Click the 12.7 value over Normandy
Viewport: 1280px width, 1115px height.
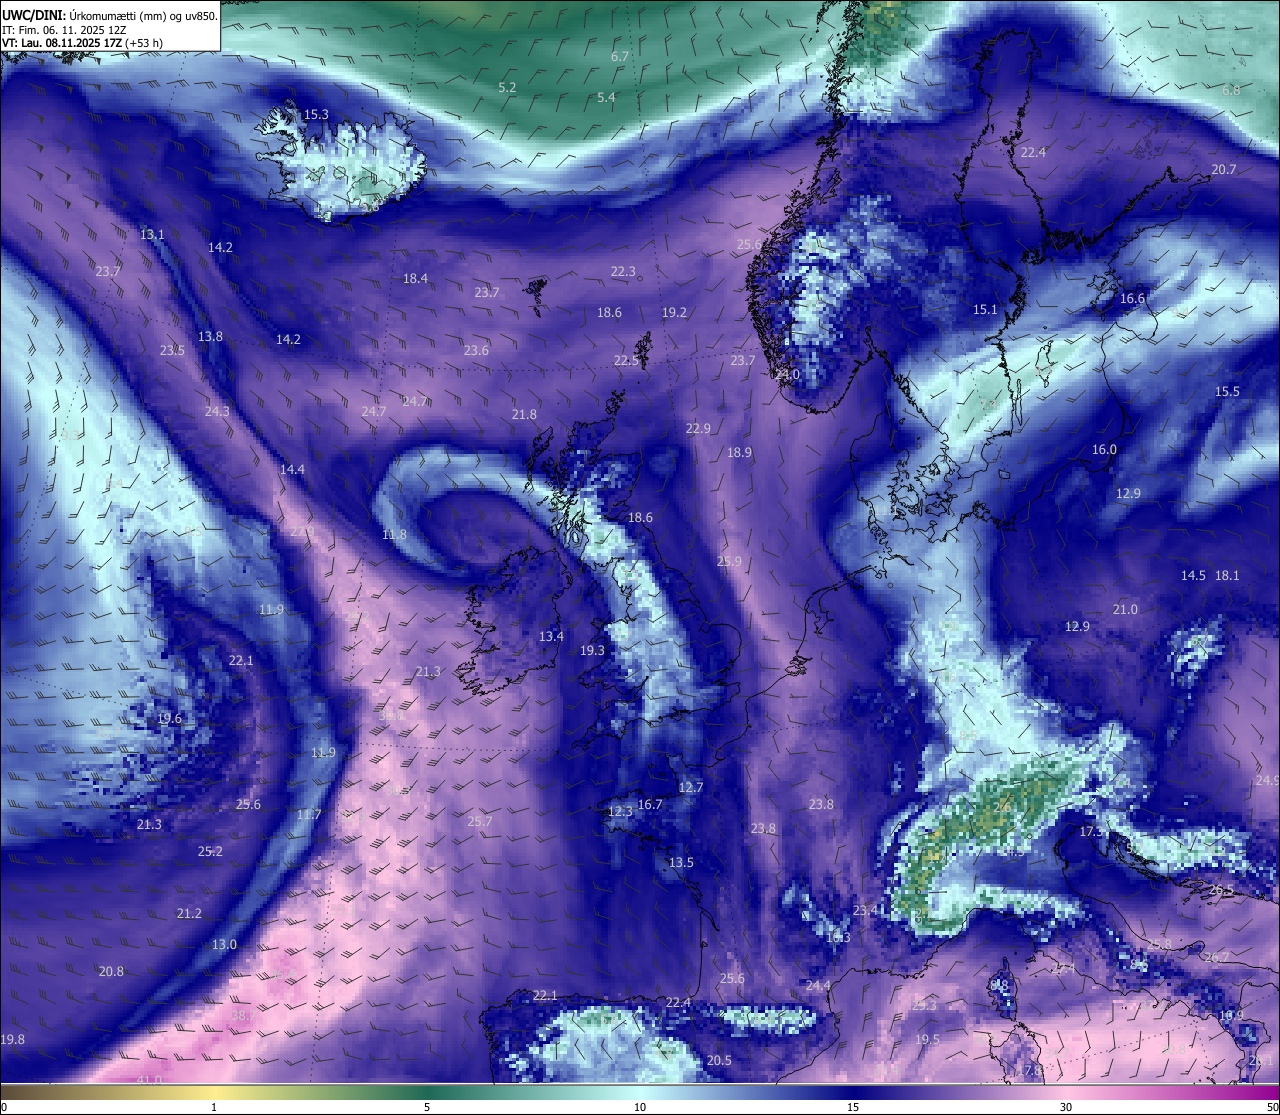(x=691, y=788)
